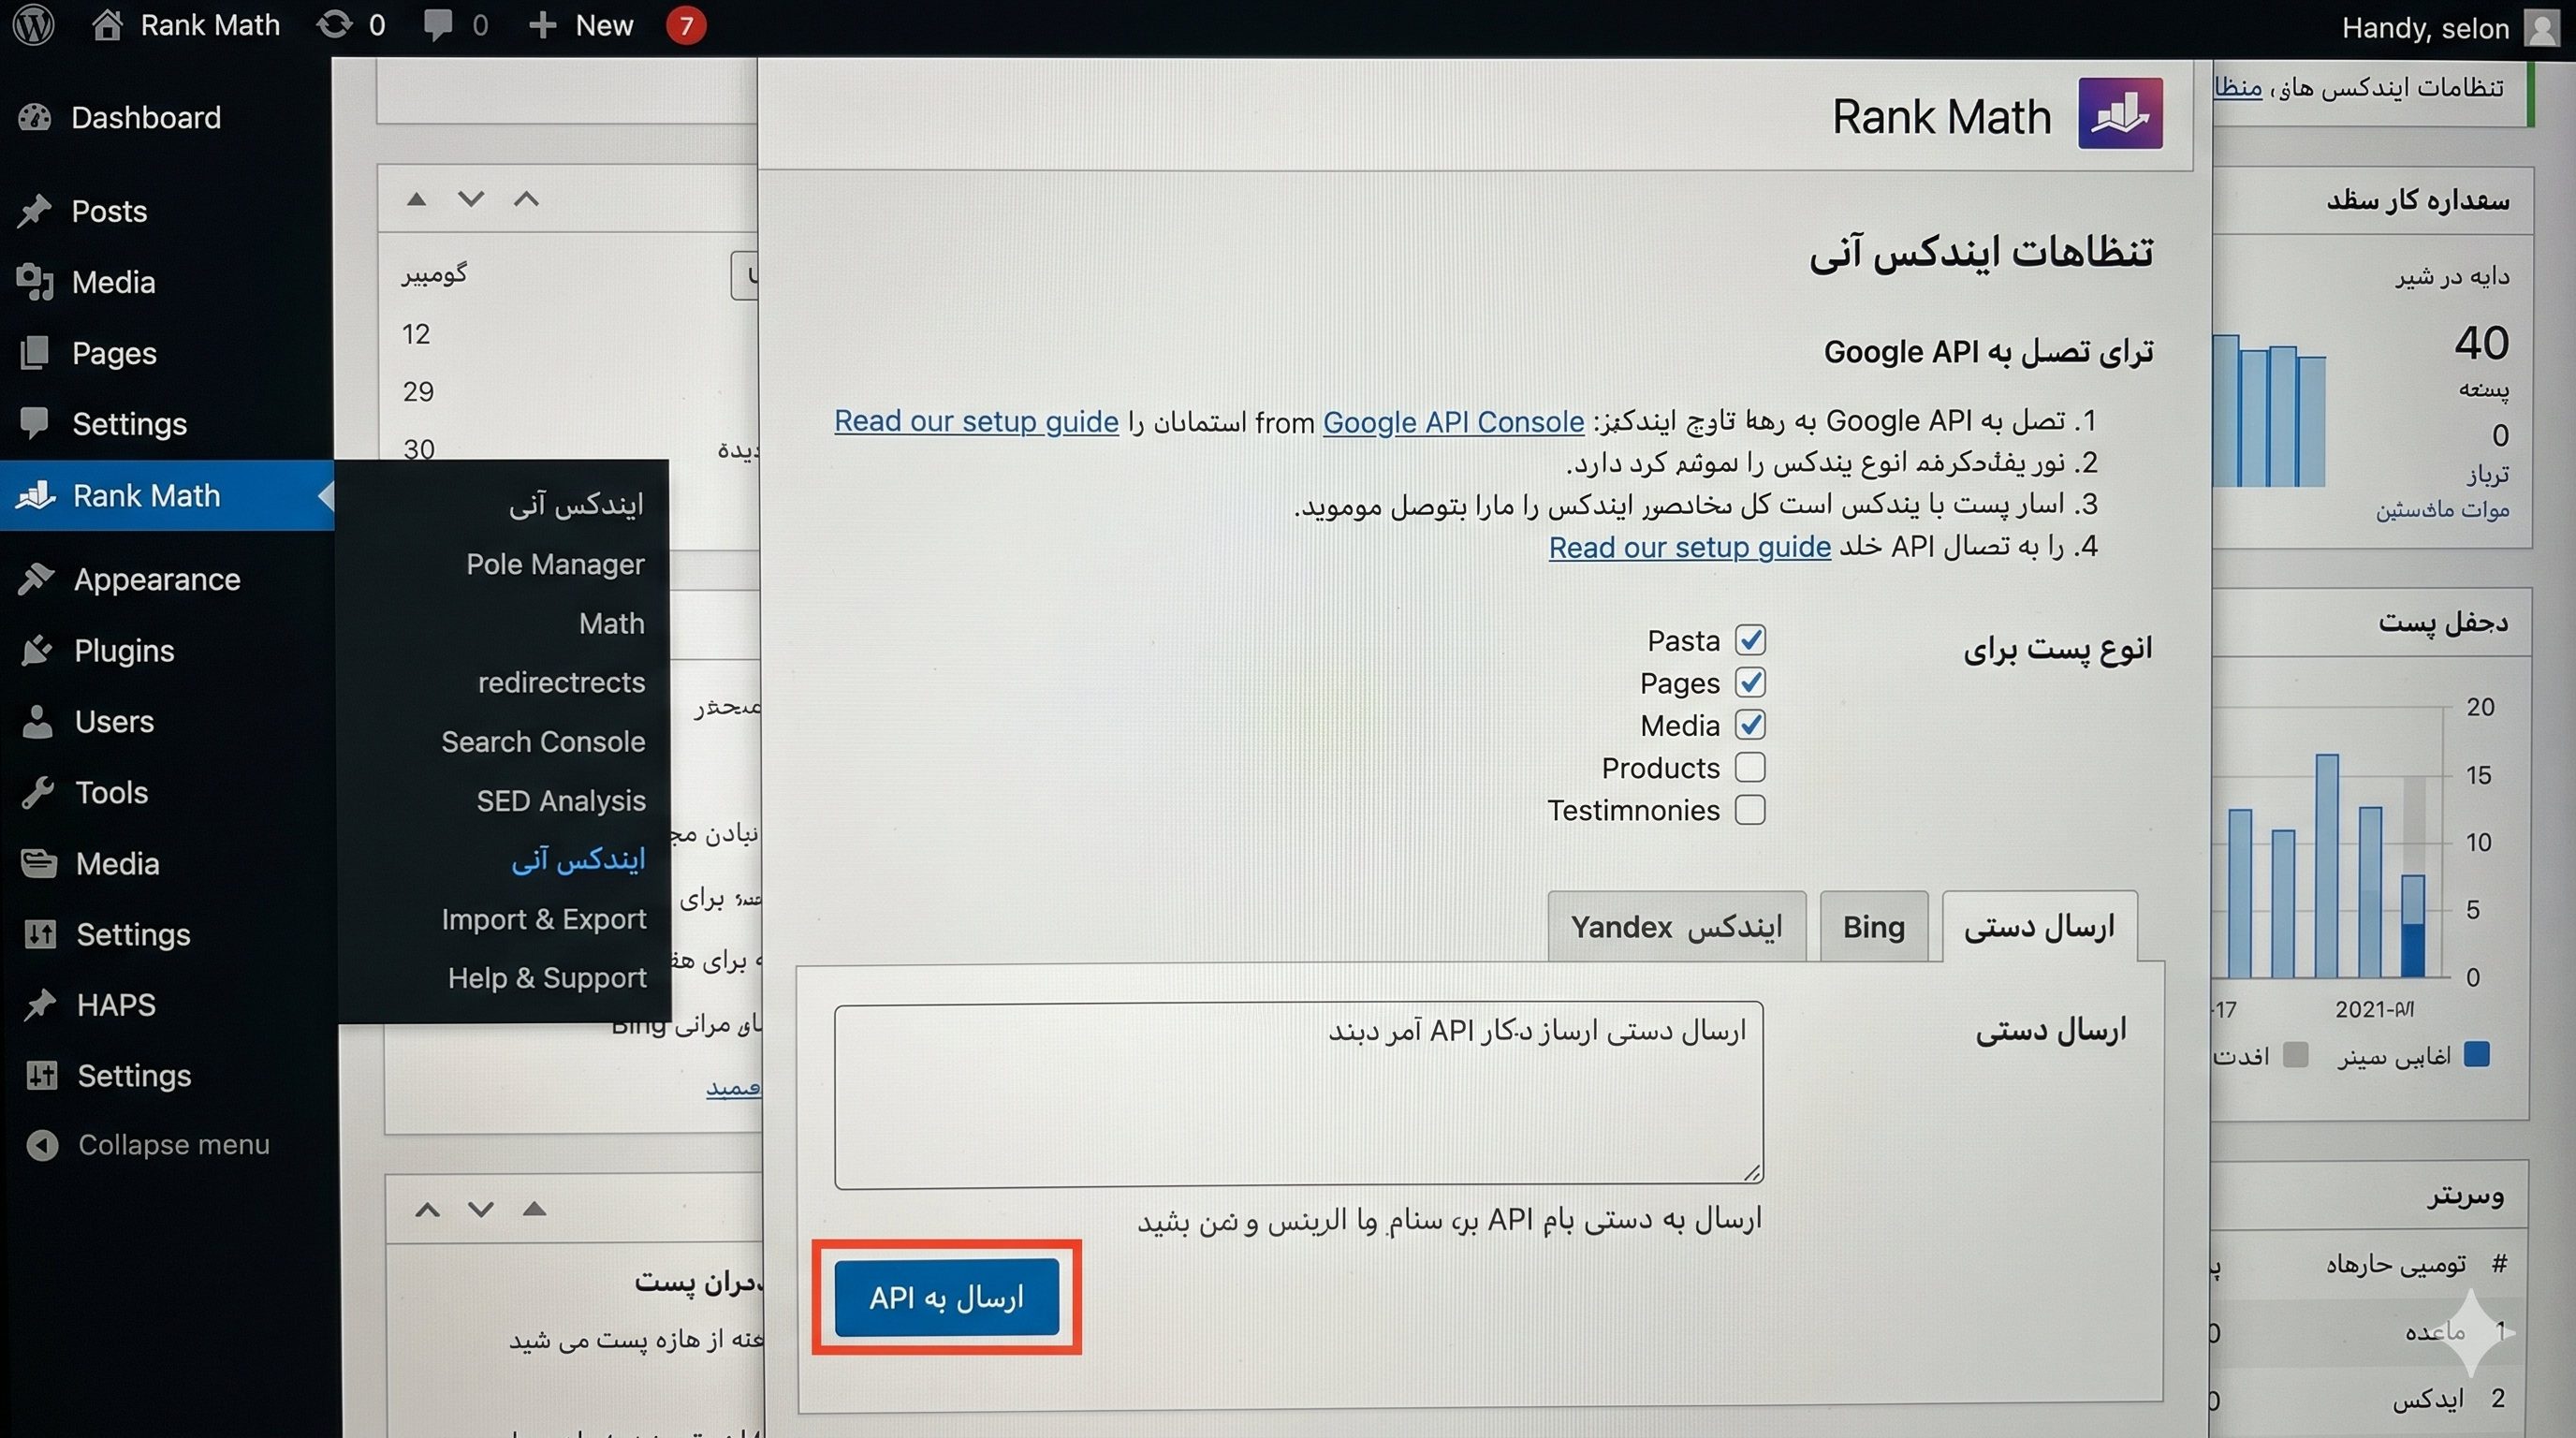Click the up chevron in top widget

[526, 199]
